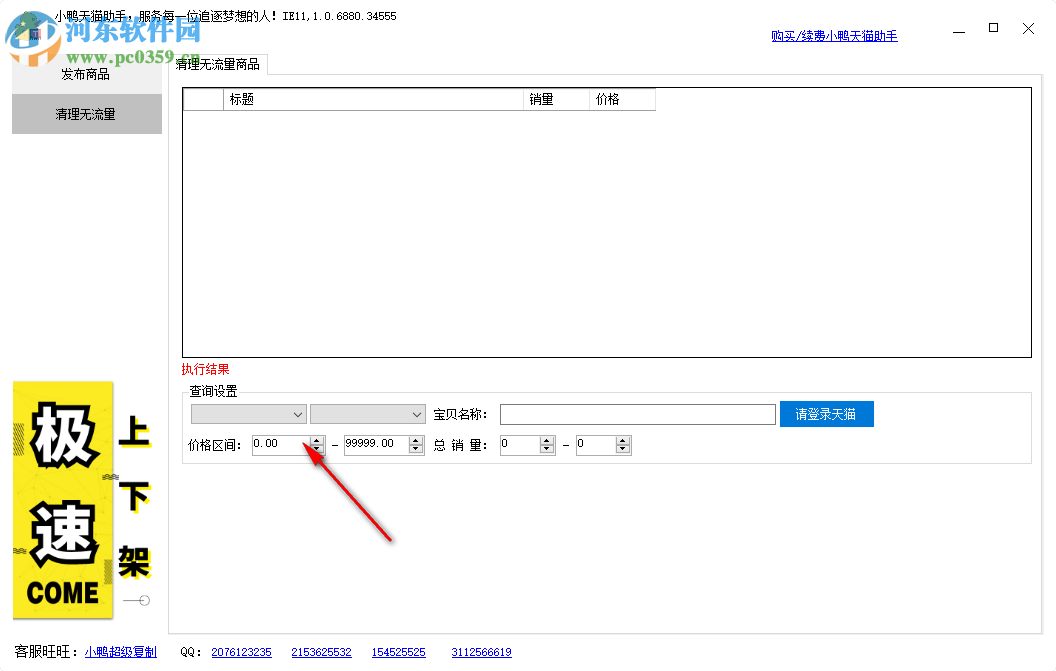The image size is (1056, 671).
Task: Open the 发布商品 sidebar section
Action: (x=86, y=74)
